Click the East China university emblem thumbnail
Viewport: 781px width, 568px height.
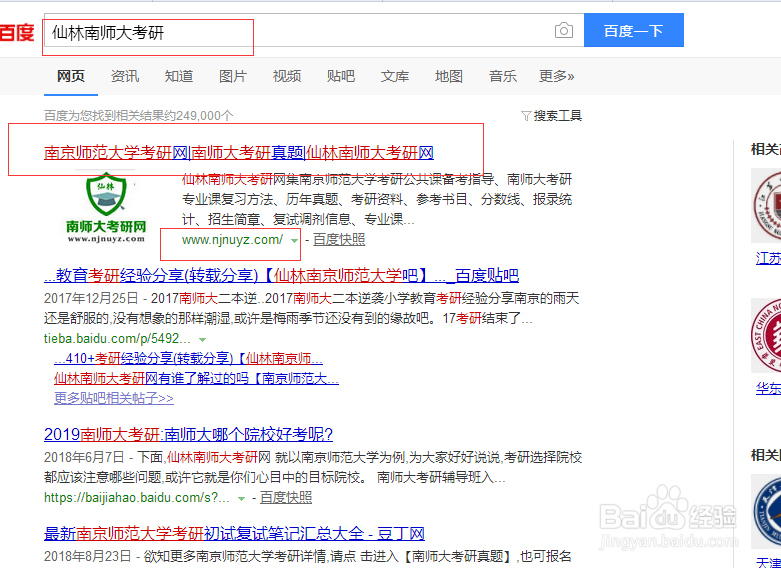[766, 335]
